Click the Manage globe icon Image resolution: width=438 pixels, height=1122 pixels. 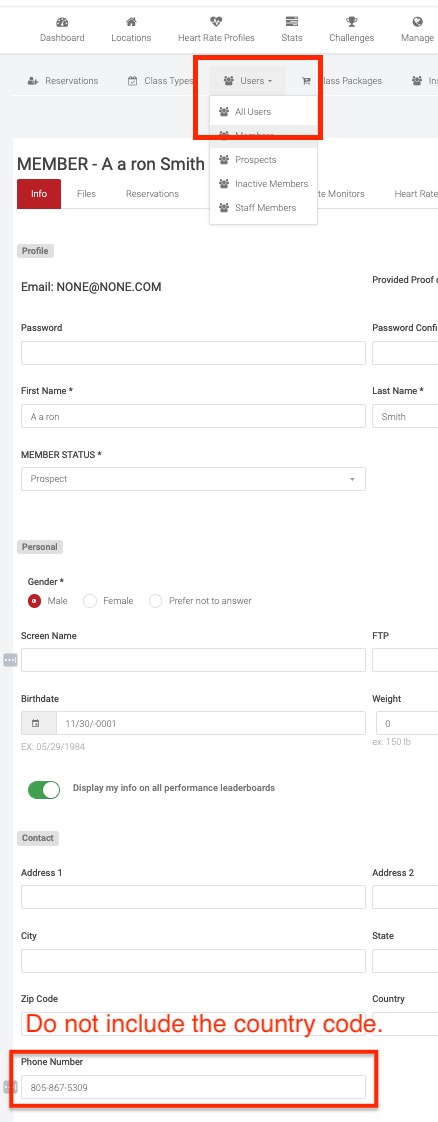click(418, 22)
